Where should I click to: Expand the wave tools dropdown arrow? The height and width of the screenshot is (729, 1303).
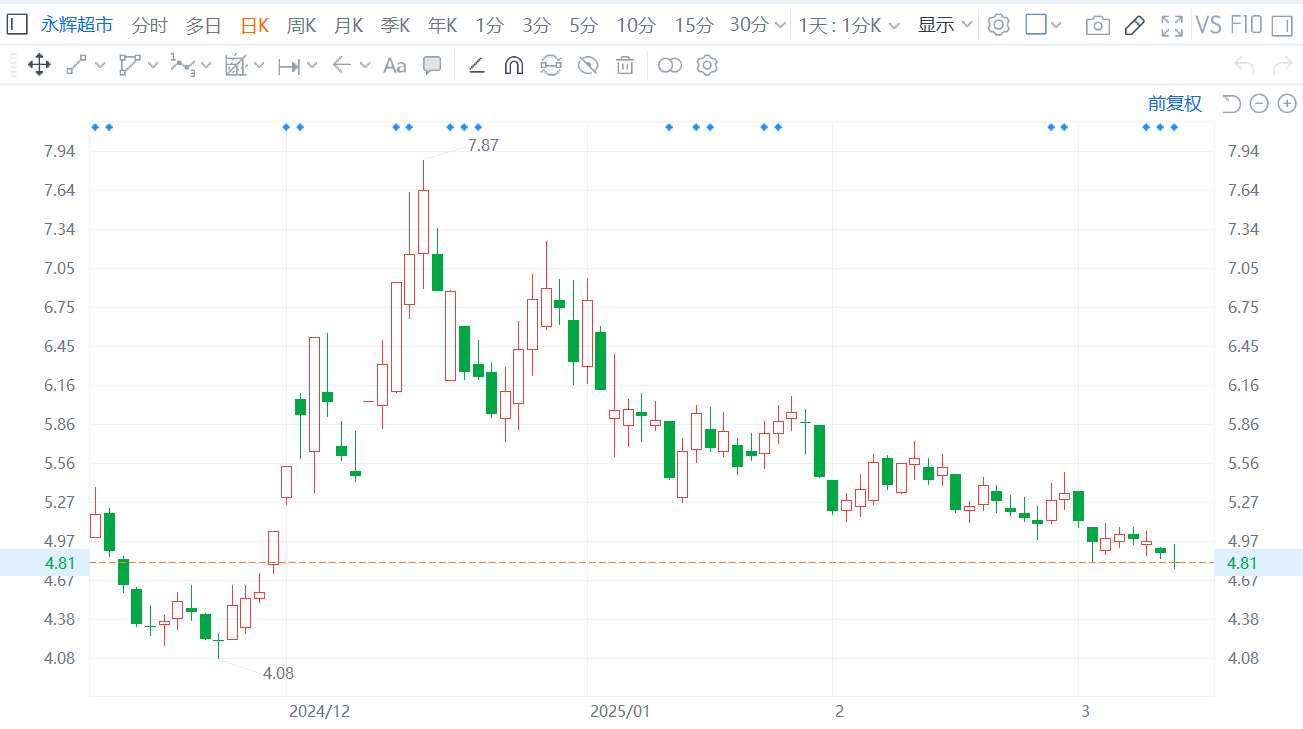206,66
